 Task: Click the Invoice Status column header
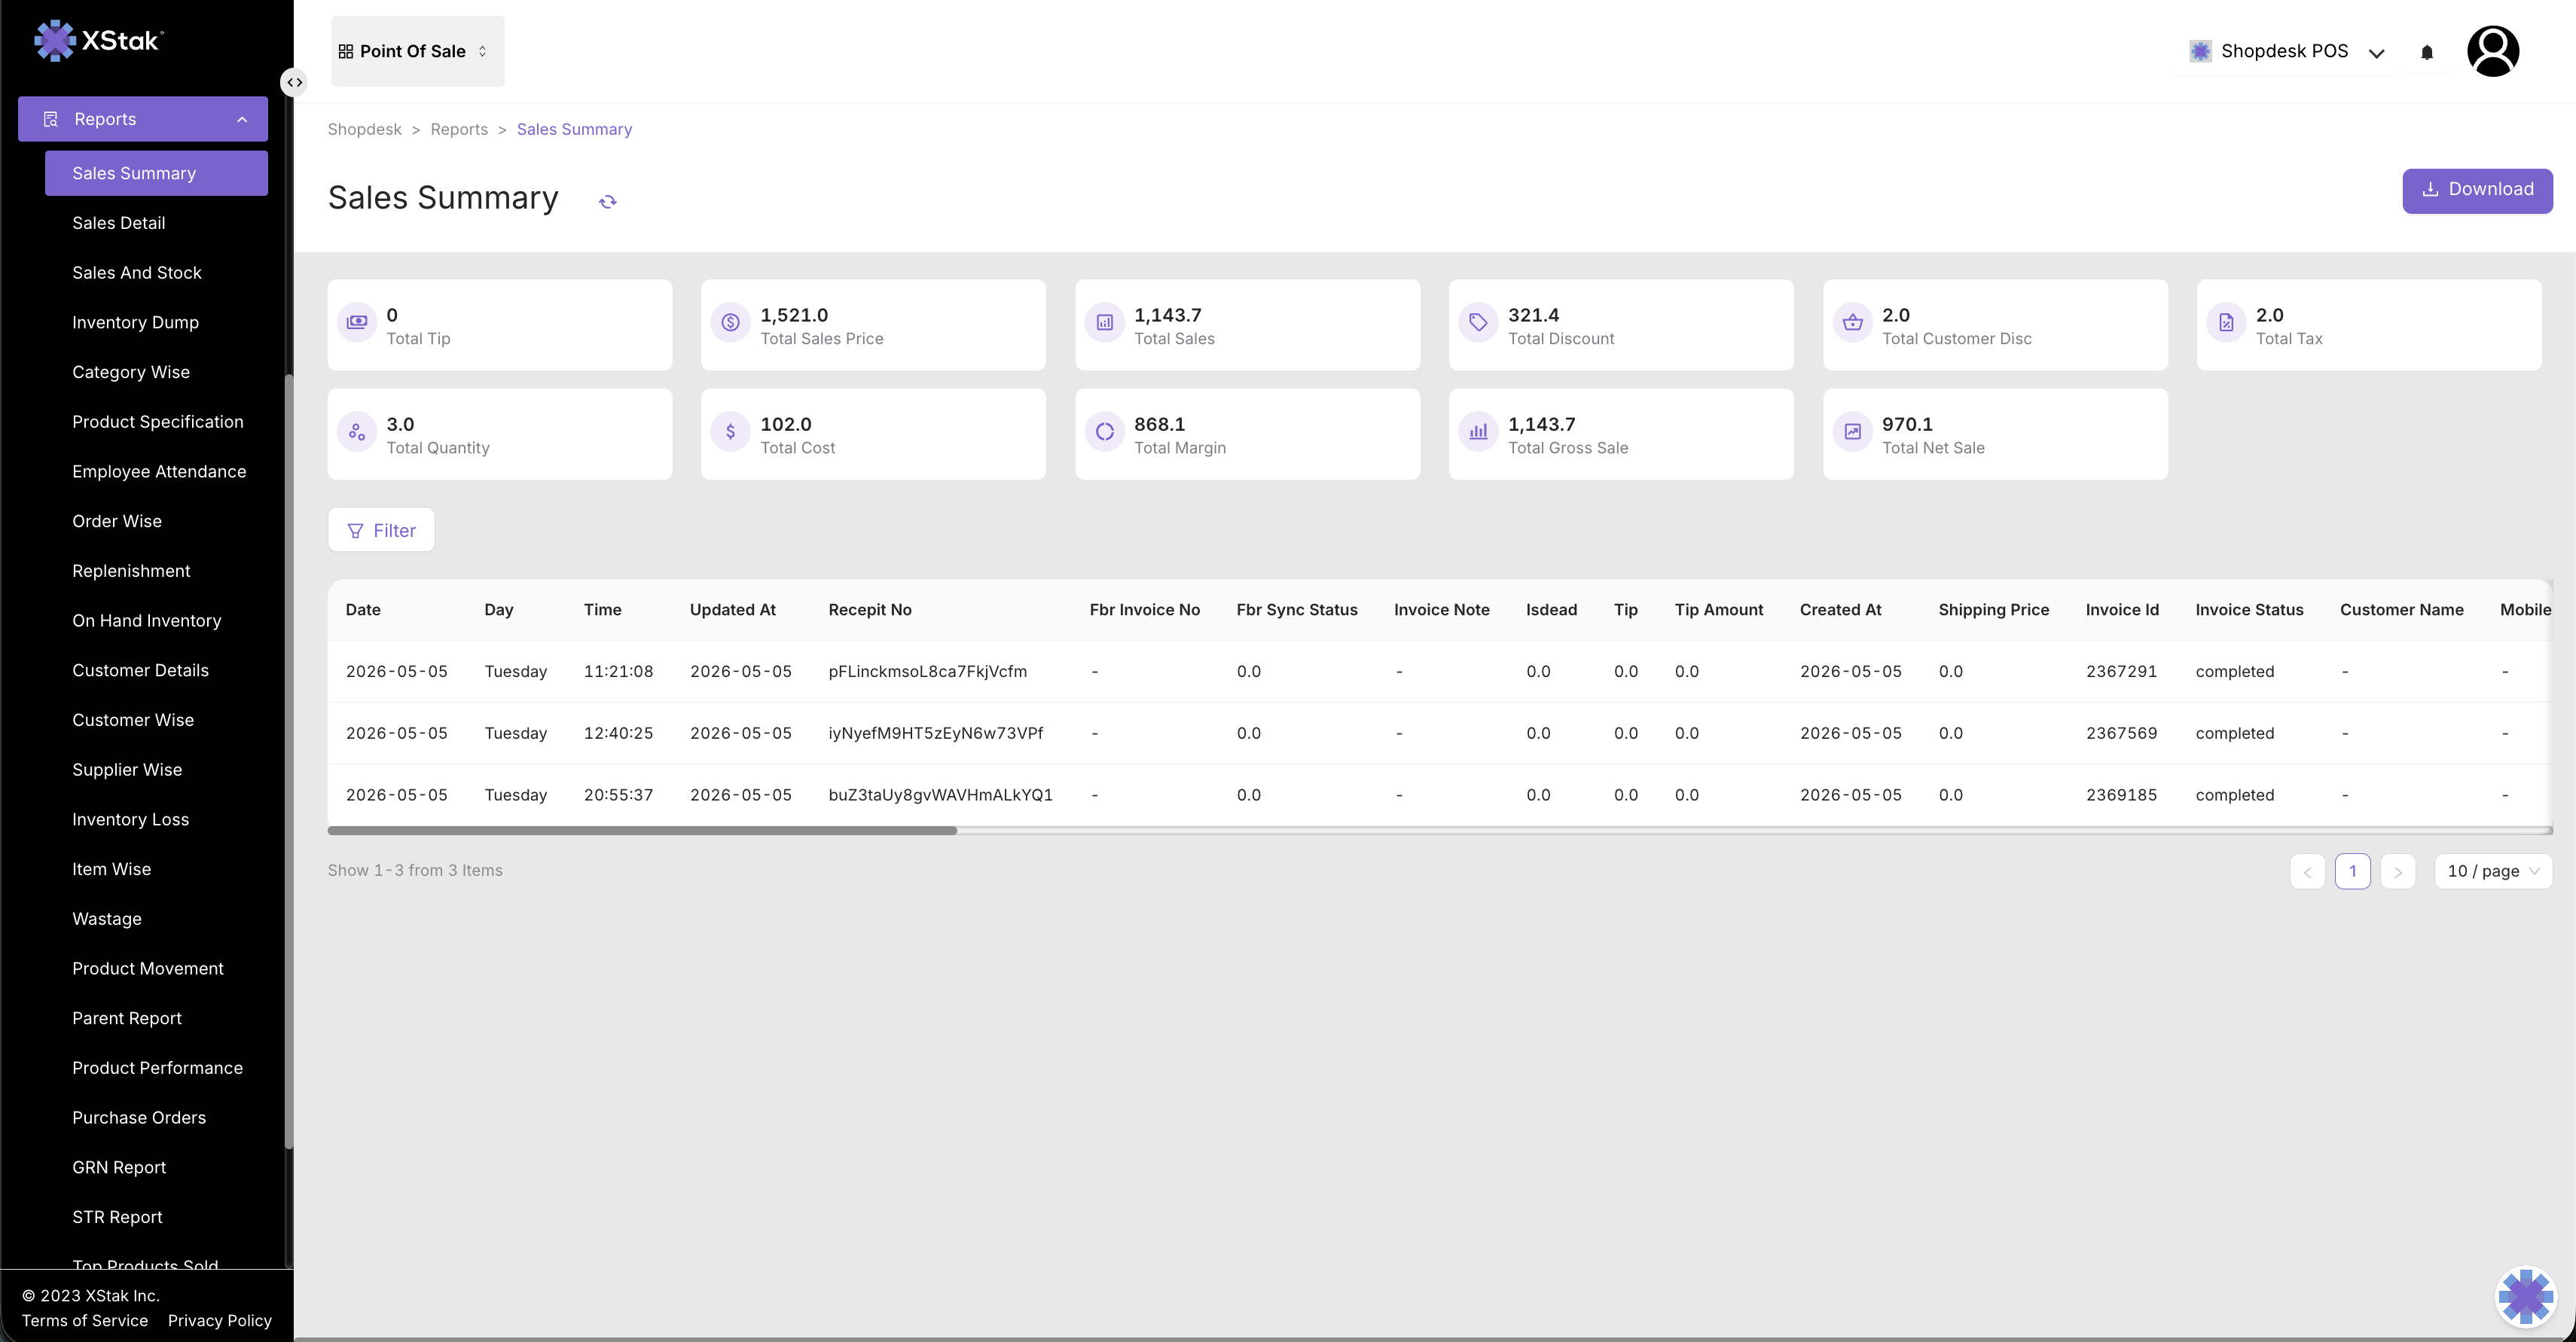2248,610
